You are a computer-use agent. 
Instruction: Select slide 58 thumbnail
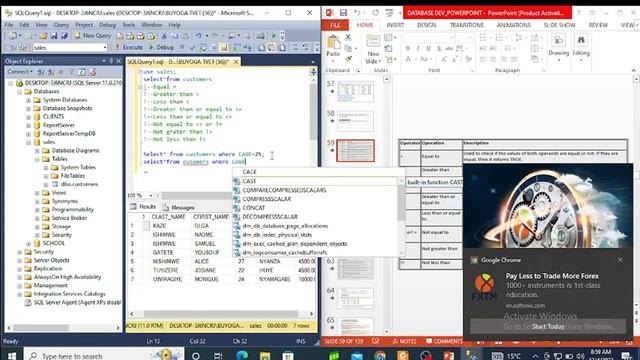tap(355, 121)
